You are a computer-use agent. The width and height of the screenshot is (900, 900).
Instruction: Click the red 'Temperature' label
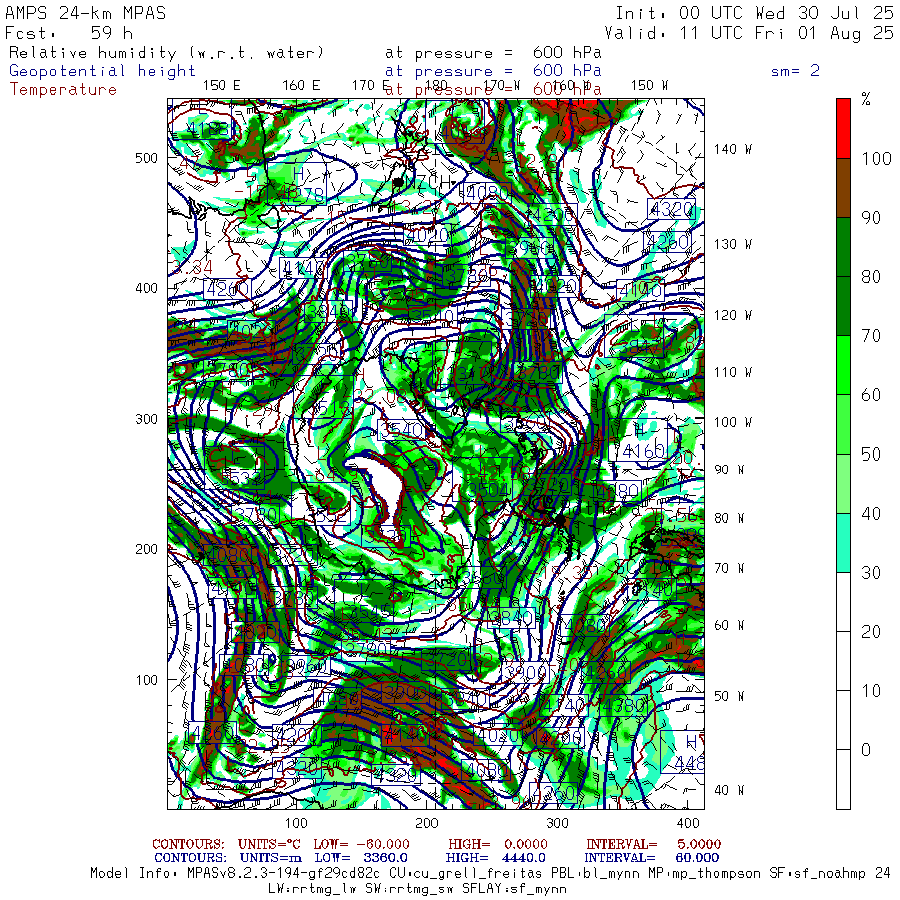(63, 90)
